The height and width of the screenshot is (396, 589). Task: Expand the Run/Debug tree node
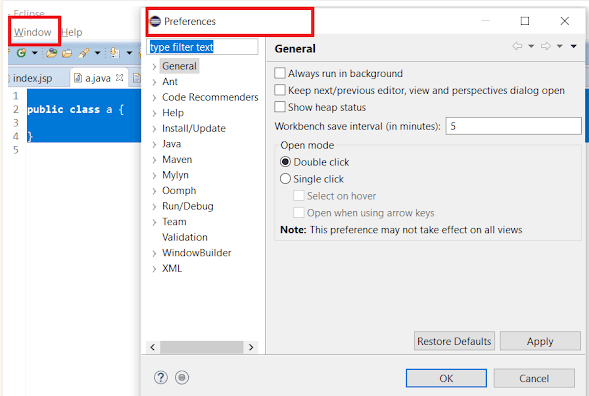[154, 207]
